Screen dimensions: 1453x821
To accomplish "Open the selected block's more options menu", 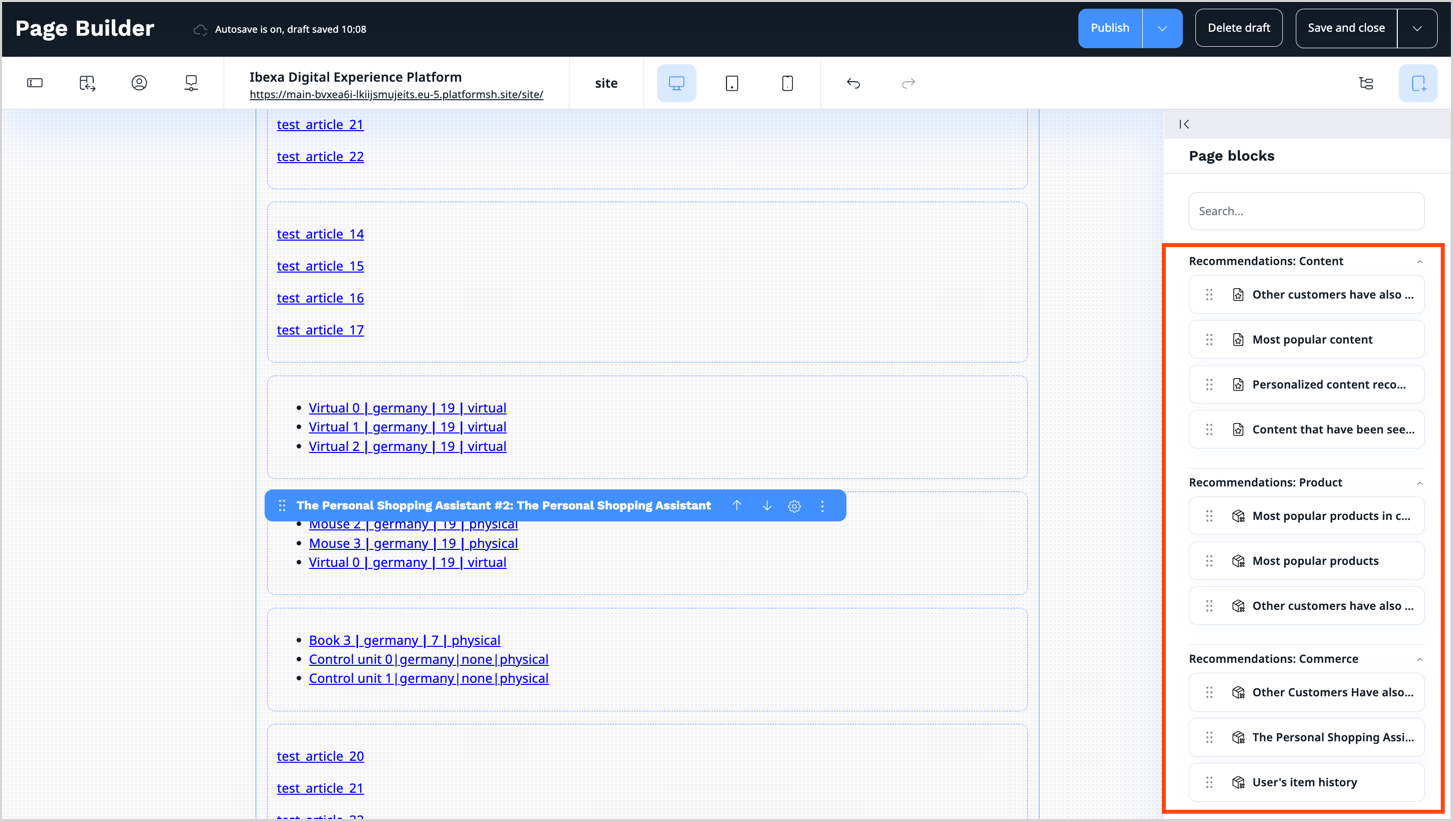I will pos(823,506).
